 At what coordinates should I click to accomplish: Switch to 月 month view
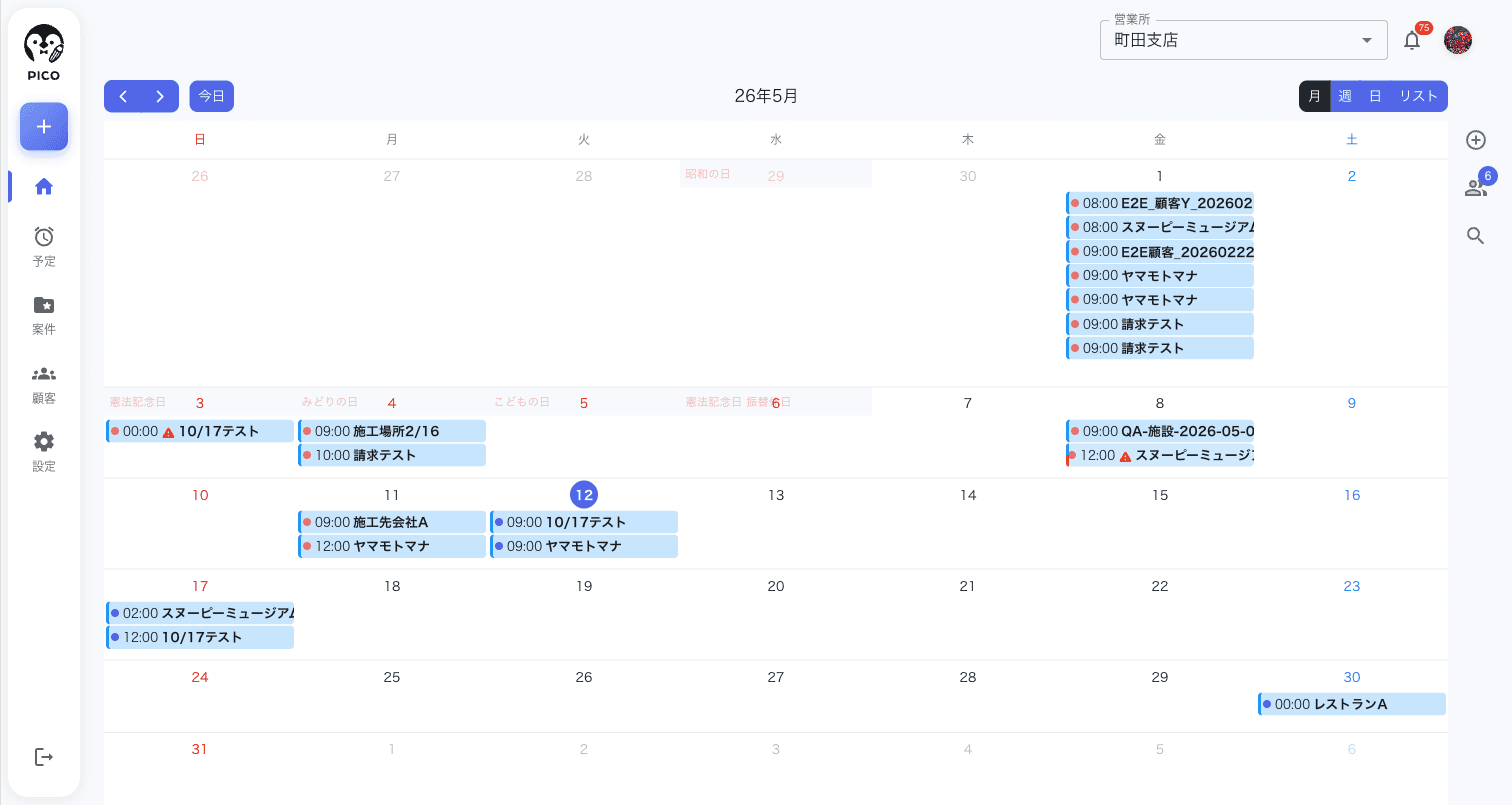click(1315, 96)
